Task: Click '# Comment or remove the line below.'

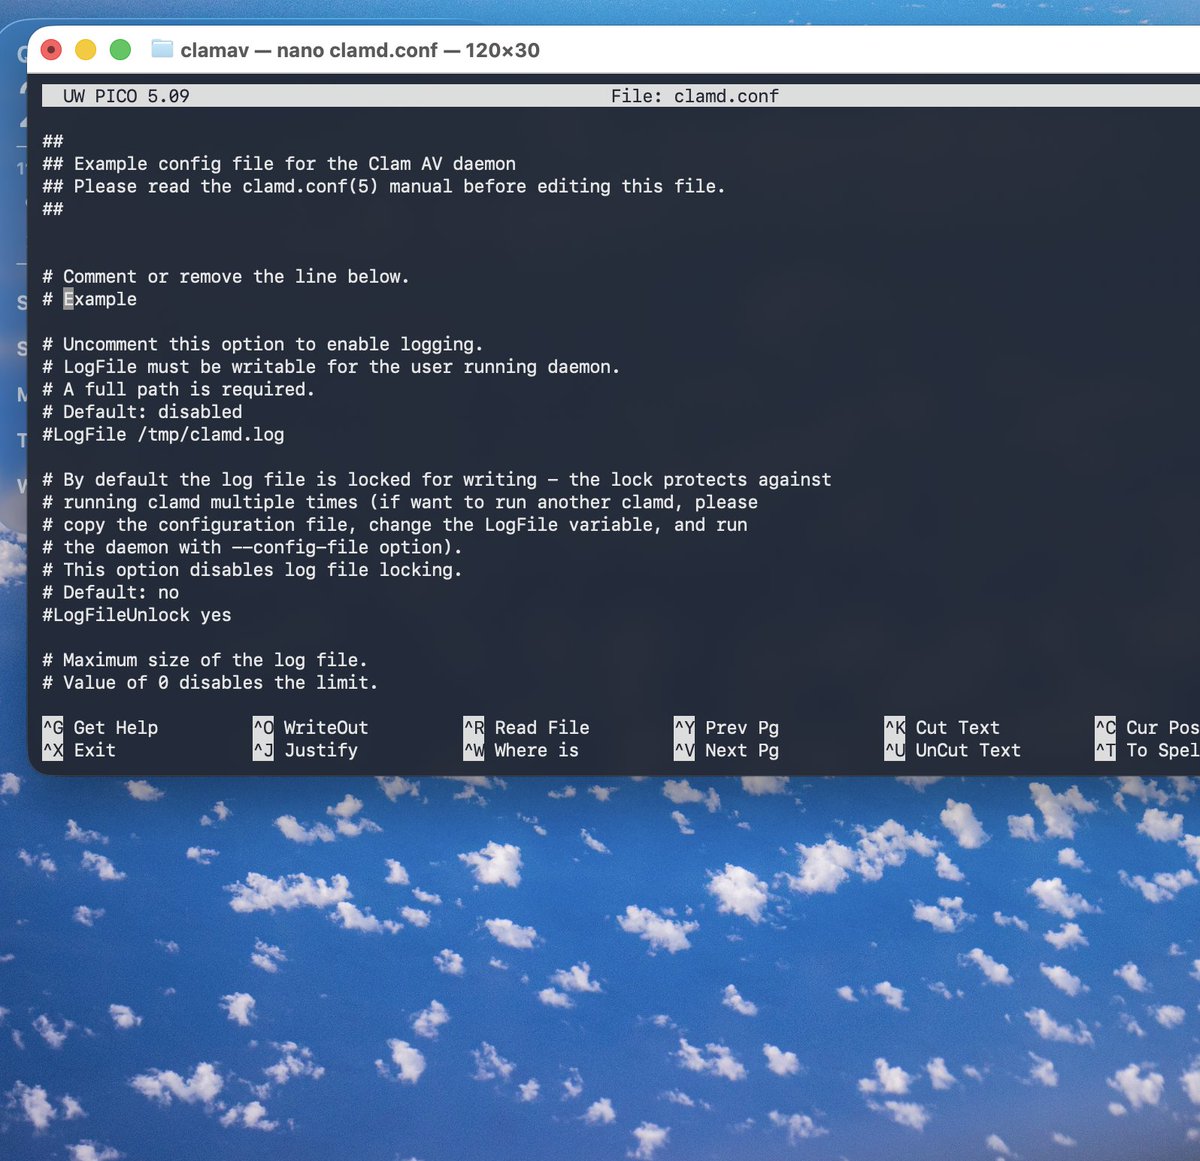Action: click(x=226, y=277)
